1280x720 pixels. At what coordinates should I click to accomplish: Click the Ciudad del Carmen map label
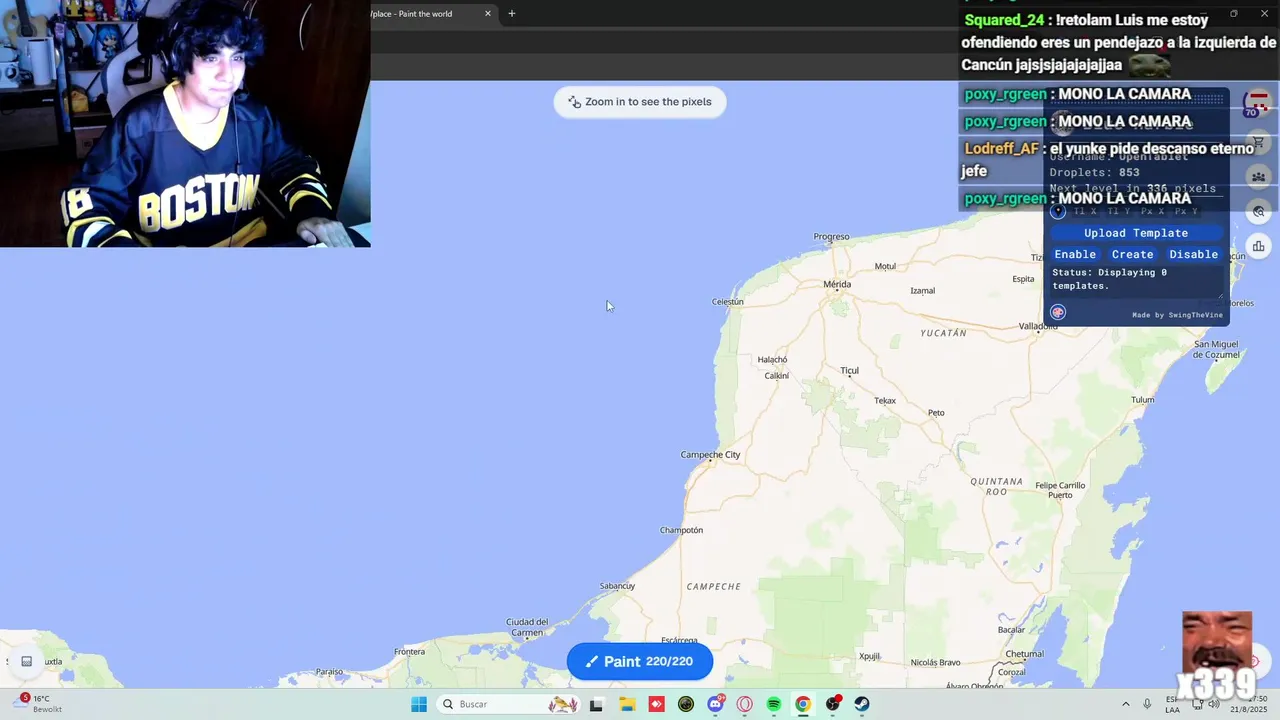527,627
